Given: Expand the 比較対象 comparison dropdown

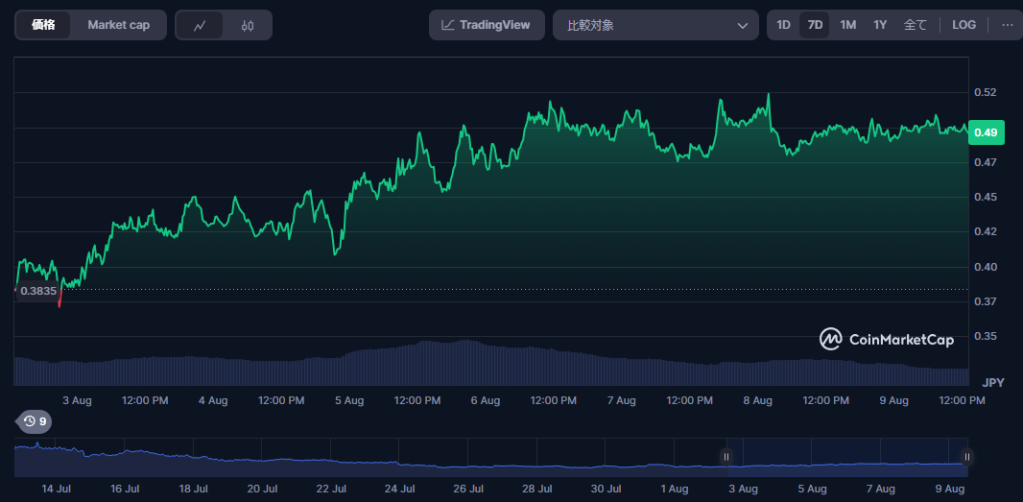Looking at the screenshot, I should pyautogui.click(x=656, y=25).
